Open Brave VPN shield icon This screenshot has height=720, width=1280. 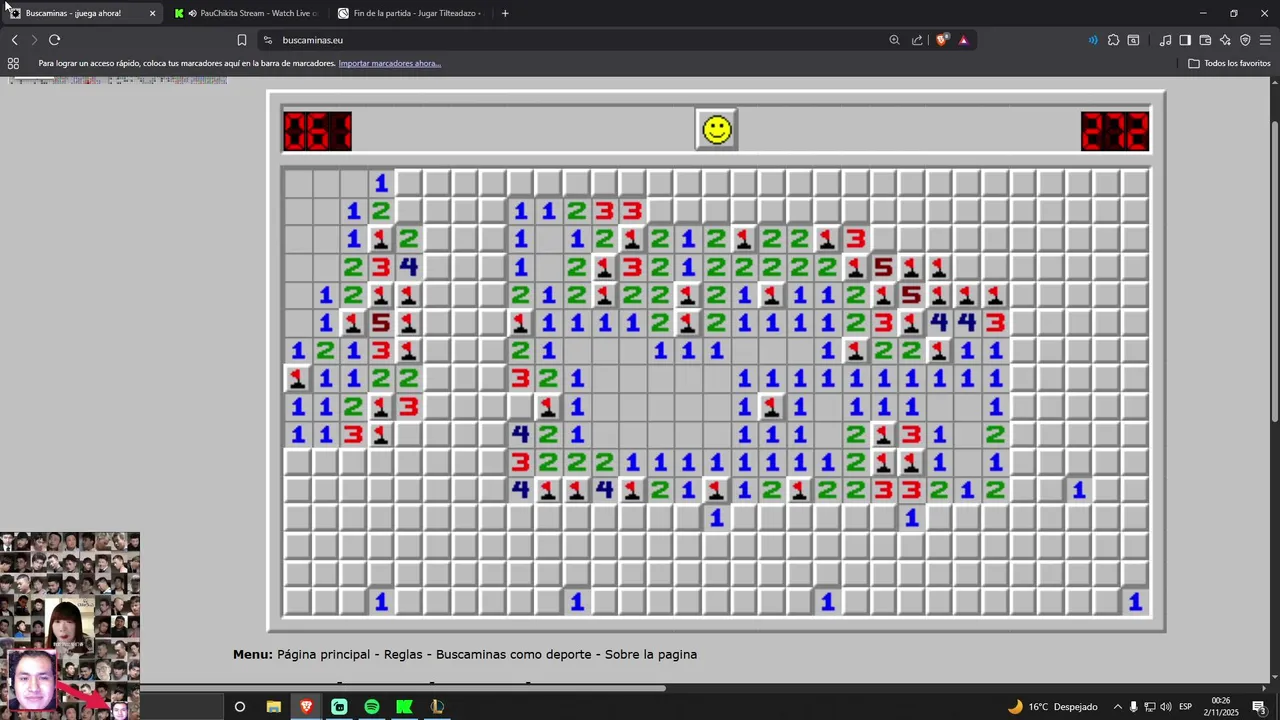(x=1245, y=40)
